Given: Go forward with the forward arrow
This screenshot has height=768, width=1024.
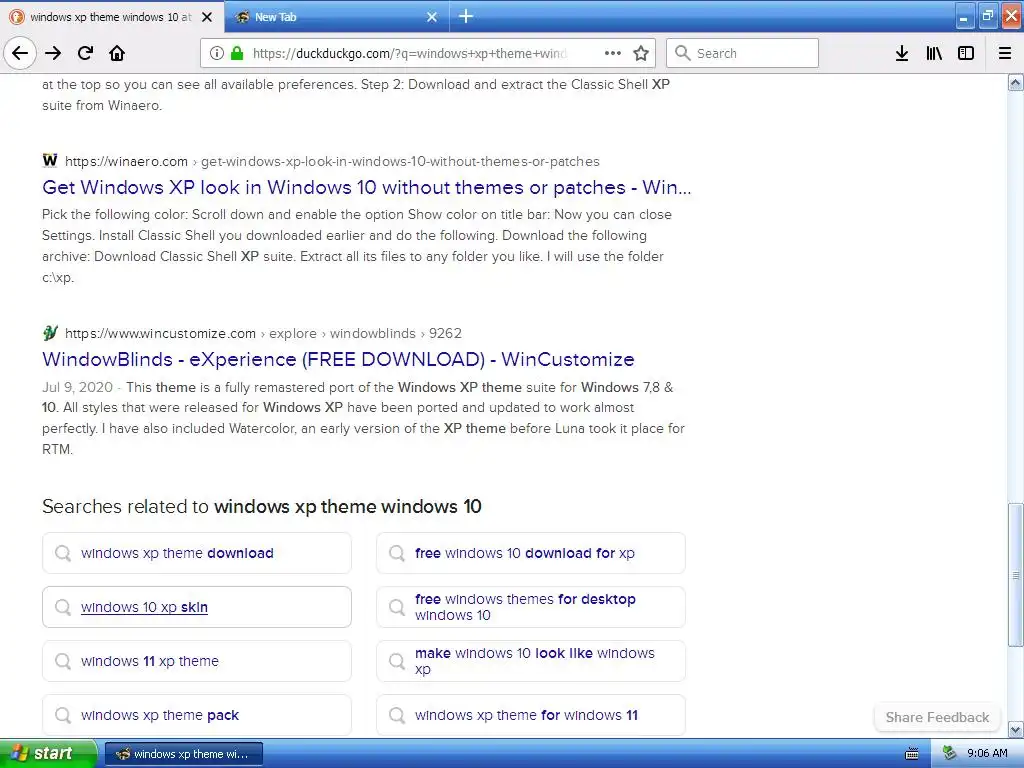Looking at the screenshot, I should point(54,53).
